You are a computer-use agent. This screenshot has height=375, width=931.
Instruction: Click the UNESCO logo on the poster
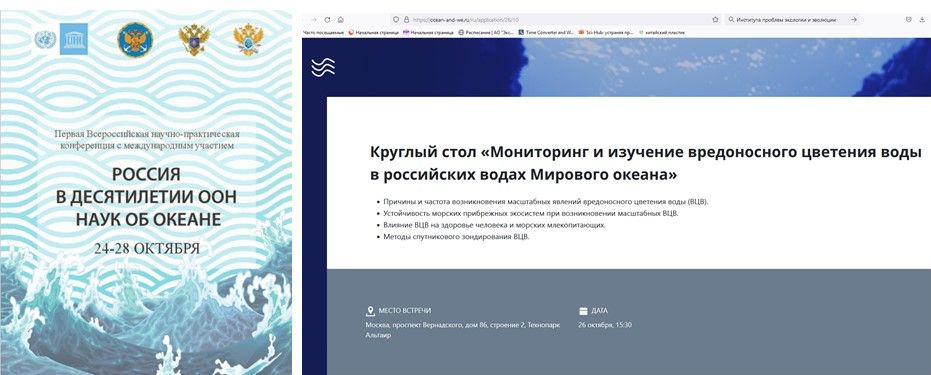coord(74,39)
